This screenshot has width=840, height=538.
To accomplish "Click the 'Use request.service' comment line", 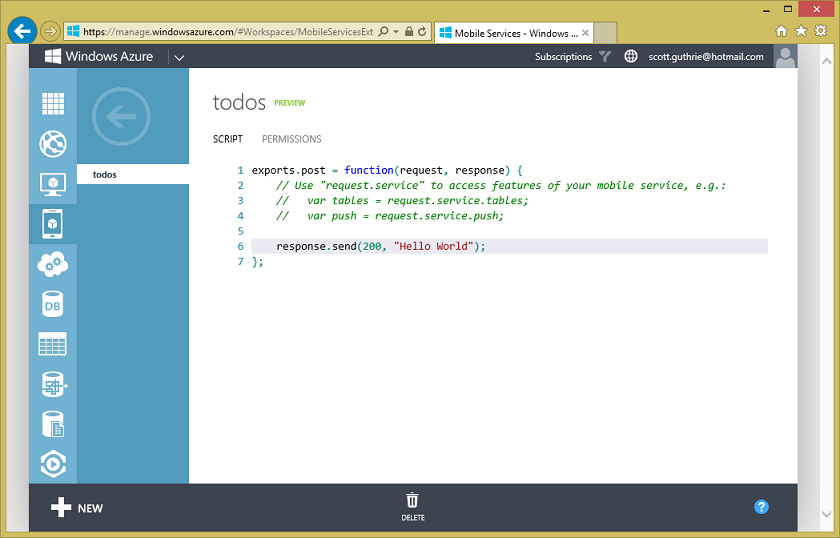I will [x=500, y=185].
